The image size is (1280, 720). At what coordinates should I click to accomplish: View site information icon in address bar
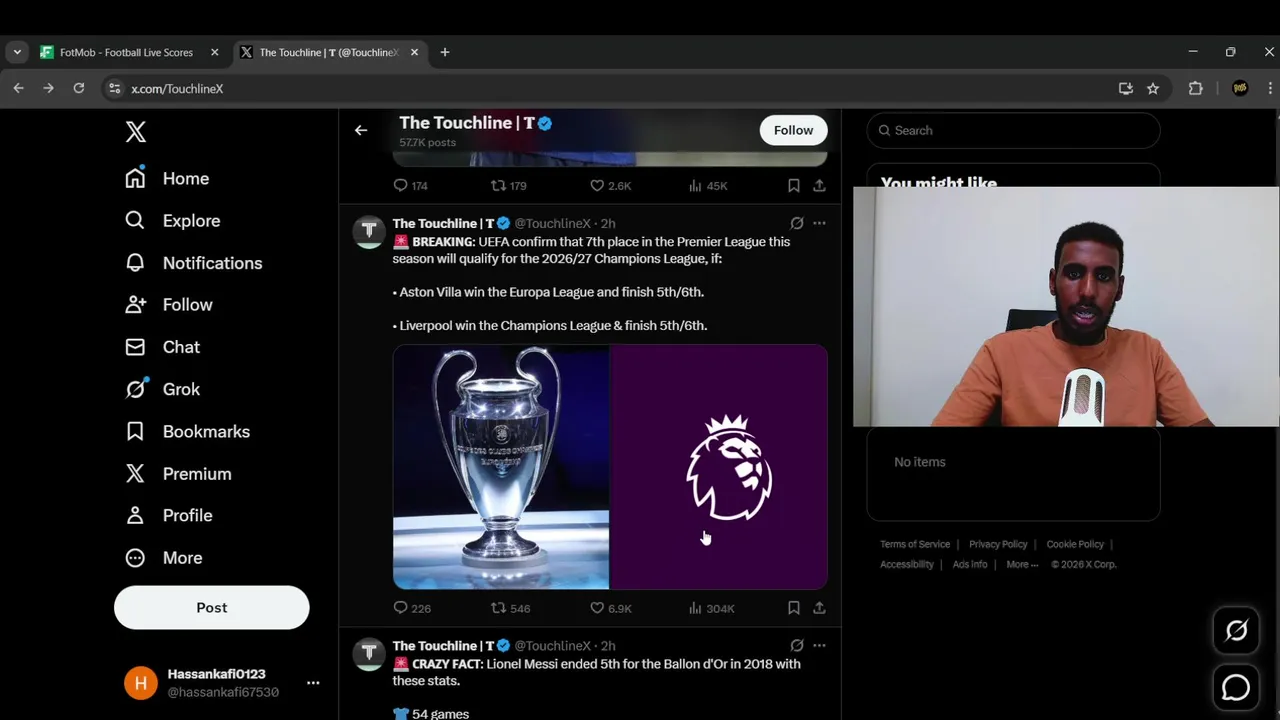tap(115, 88)
